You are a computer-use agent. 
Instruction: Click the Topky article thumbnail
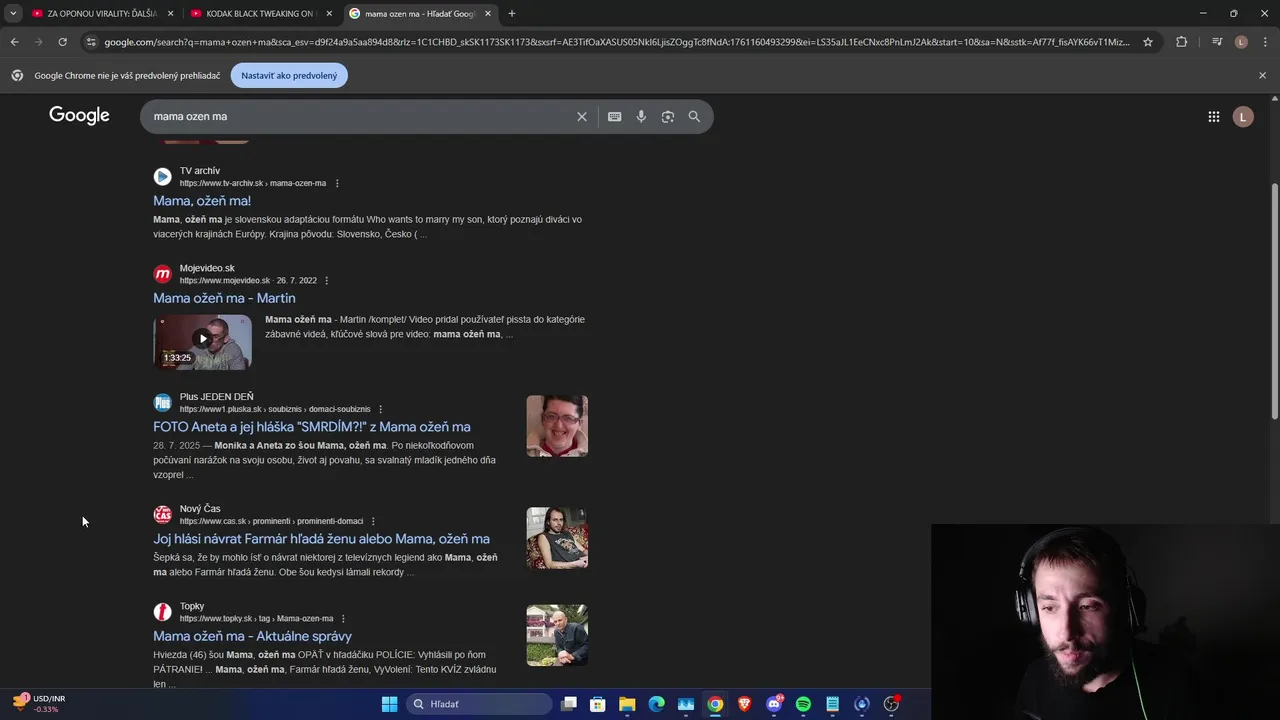[x=557, y=635]
